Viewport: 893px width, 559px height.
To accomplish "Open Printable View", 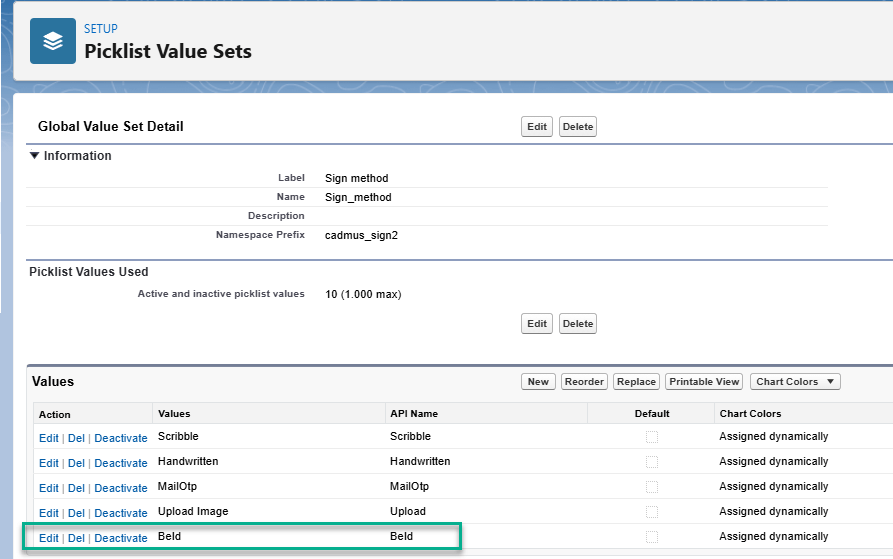I will coord(704,382).
